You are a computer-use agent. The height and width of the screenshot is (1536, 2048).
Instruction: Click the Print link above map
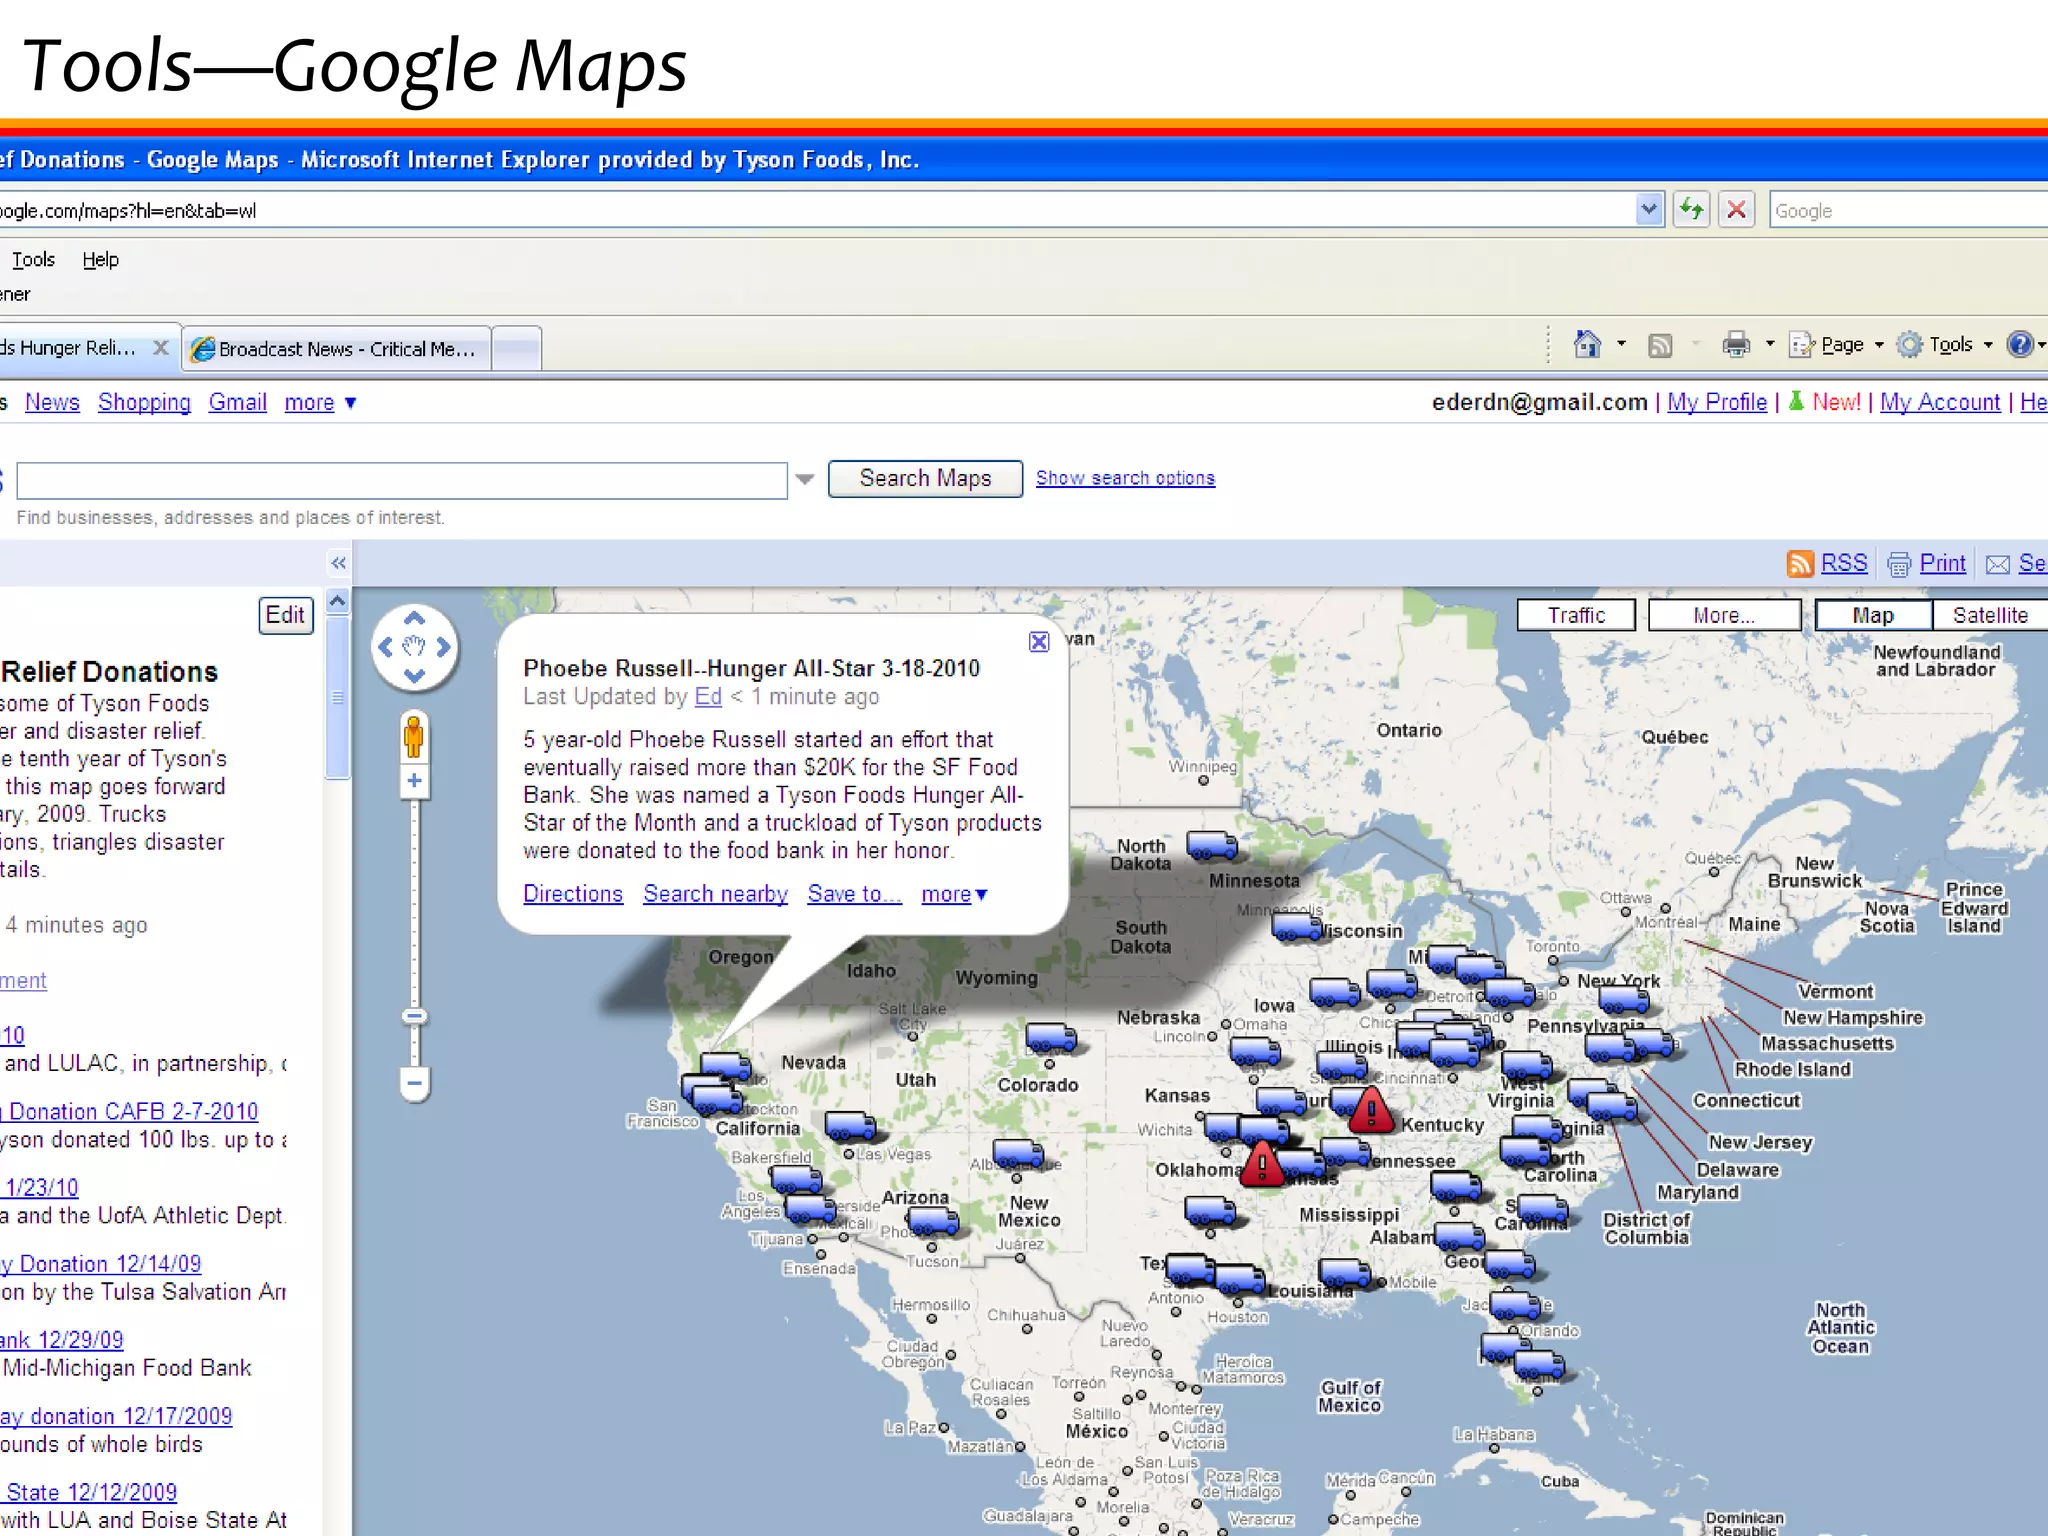point(1942,564)
